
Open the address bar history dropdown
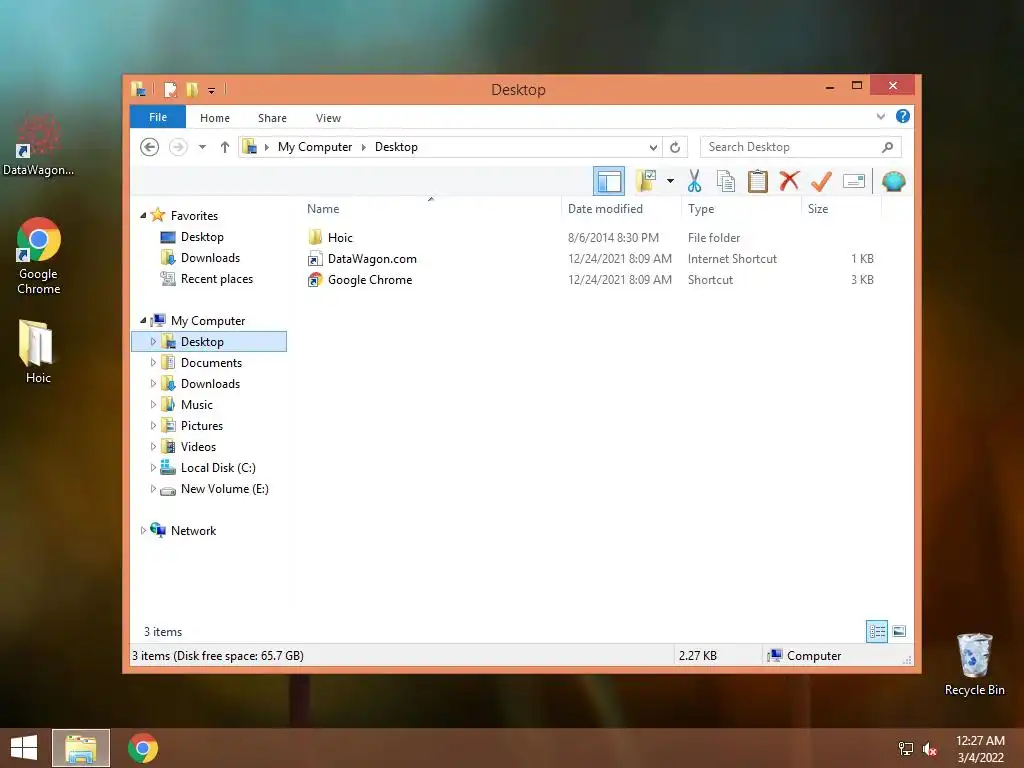pyautogui.click(x=652, y=148)
